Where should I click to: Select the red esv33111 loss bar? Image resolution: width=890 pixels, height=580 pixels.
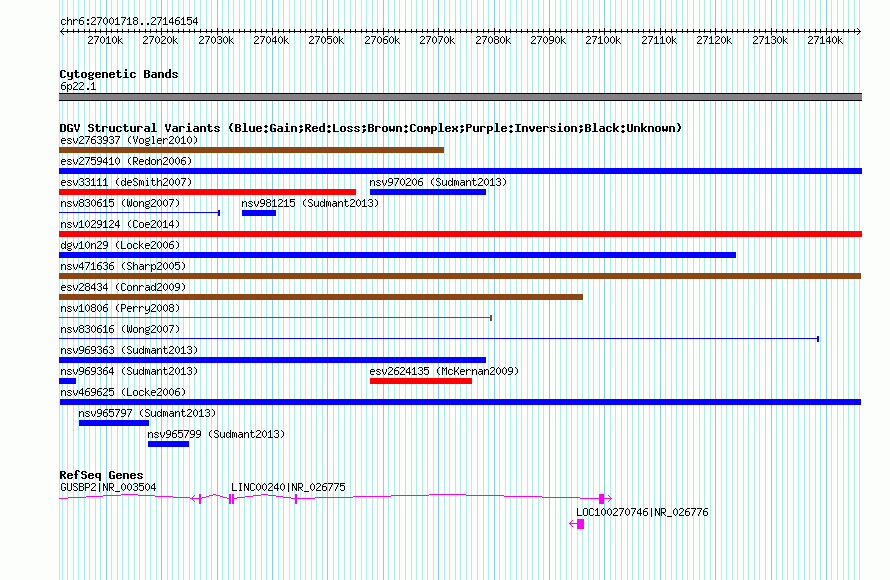207,192
